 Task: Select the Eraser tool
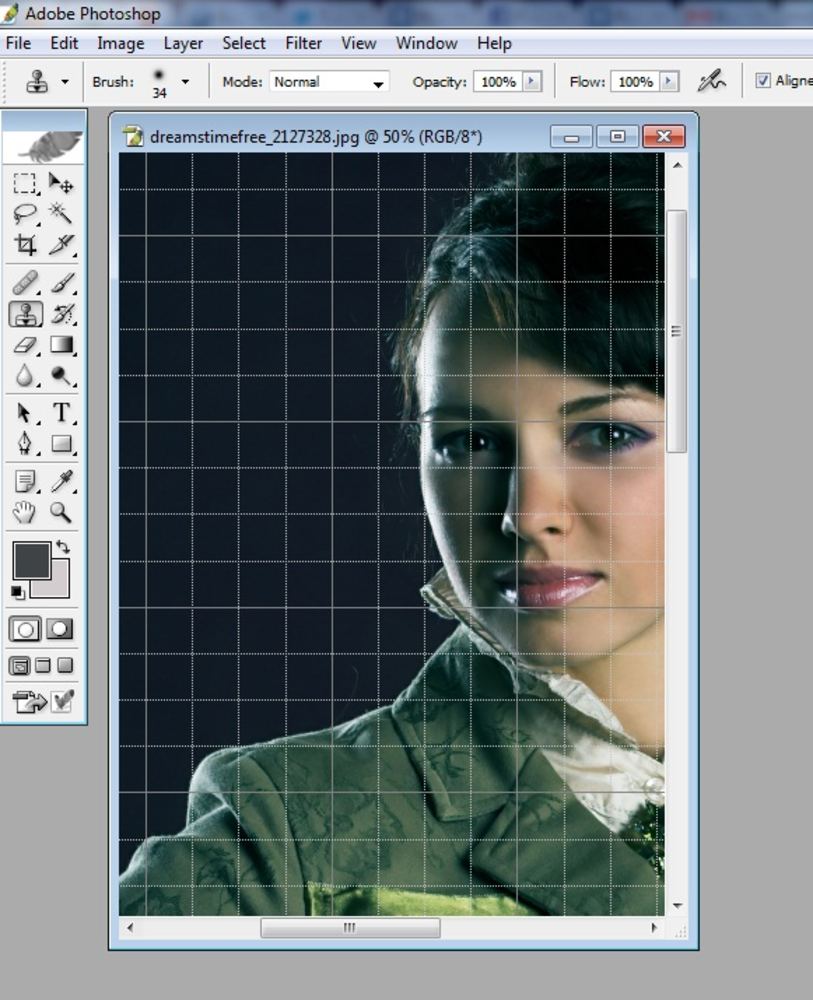click(25, 345)
